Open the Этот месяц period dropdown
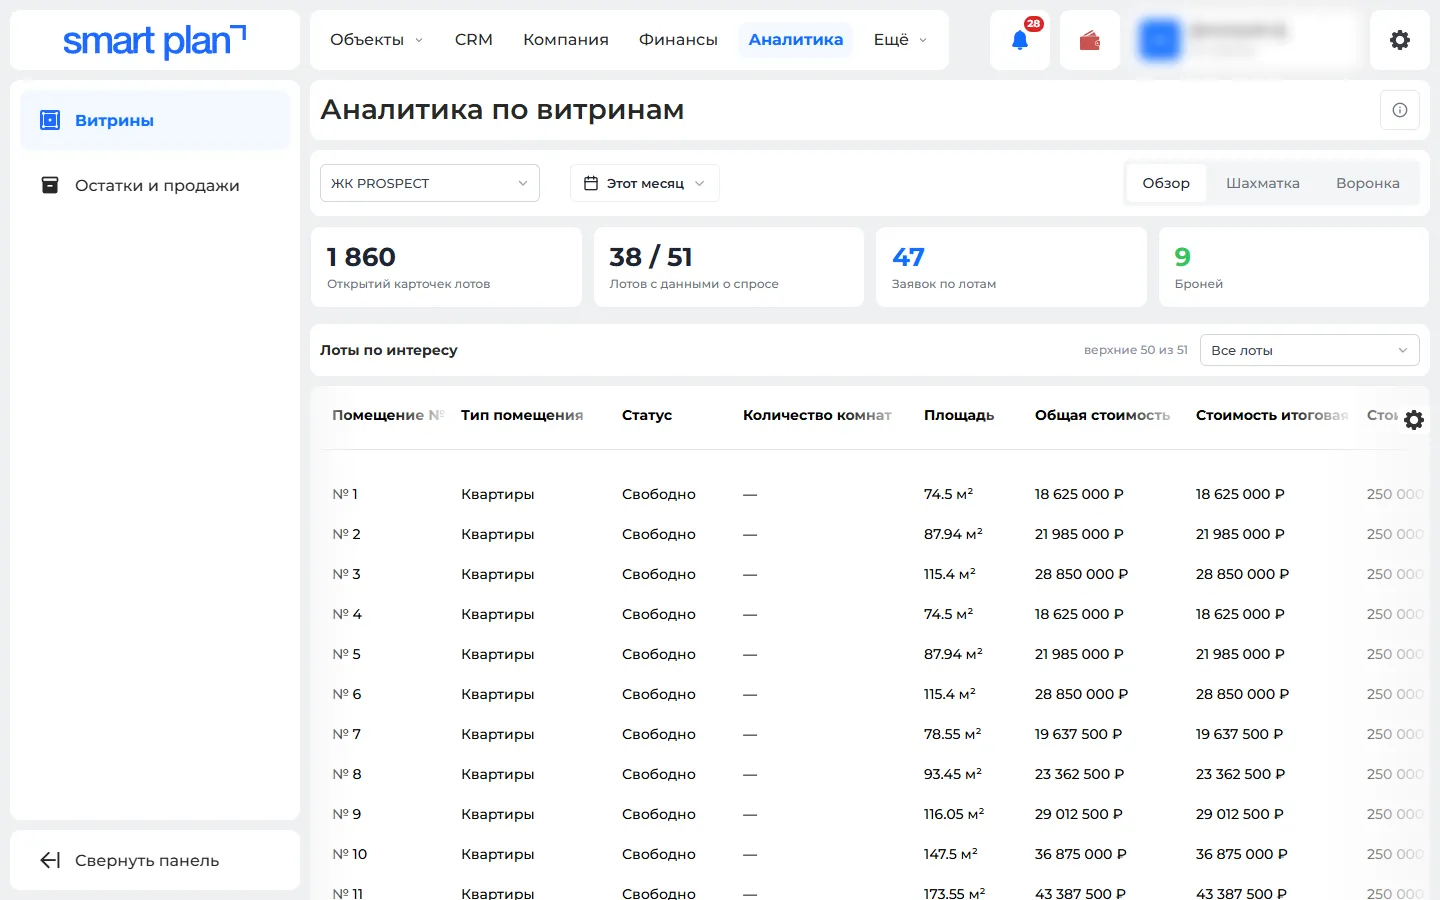Screen dimensions: 1440x900 (x=645, y=183)
